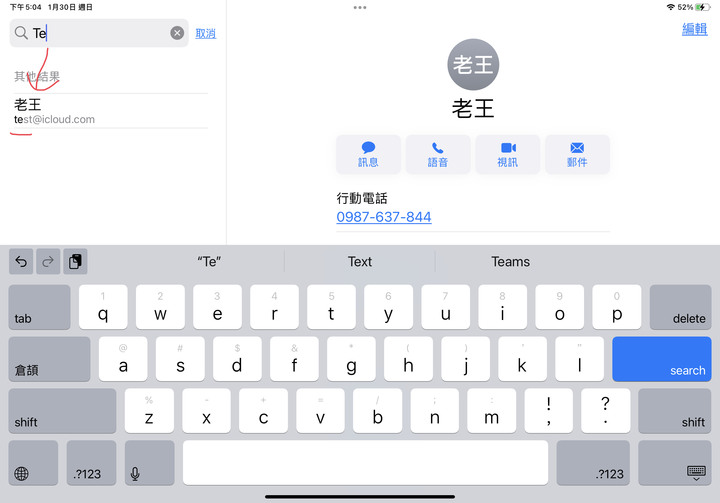This screenshot has width=720, height=503.
Task: Tap the p key
Action: click(x=617, y=307)
